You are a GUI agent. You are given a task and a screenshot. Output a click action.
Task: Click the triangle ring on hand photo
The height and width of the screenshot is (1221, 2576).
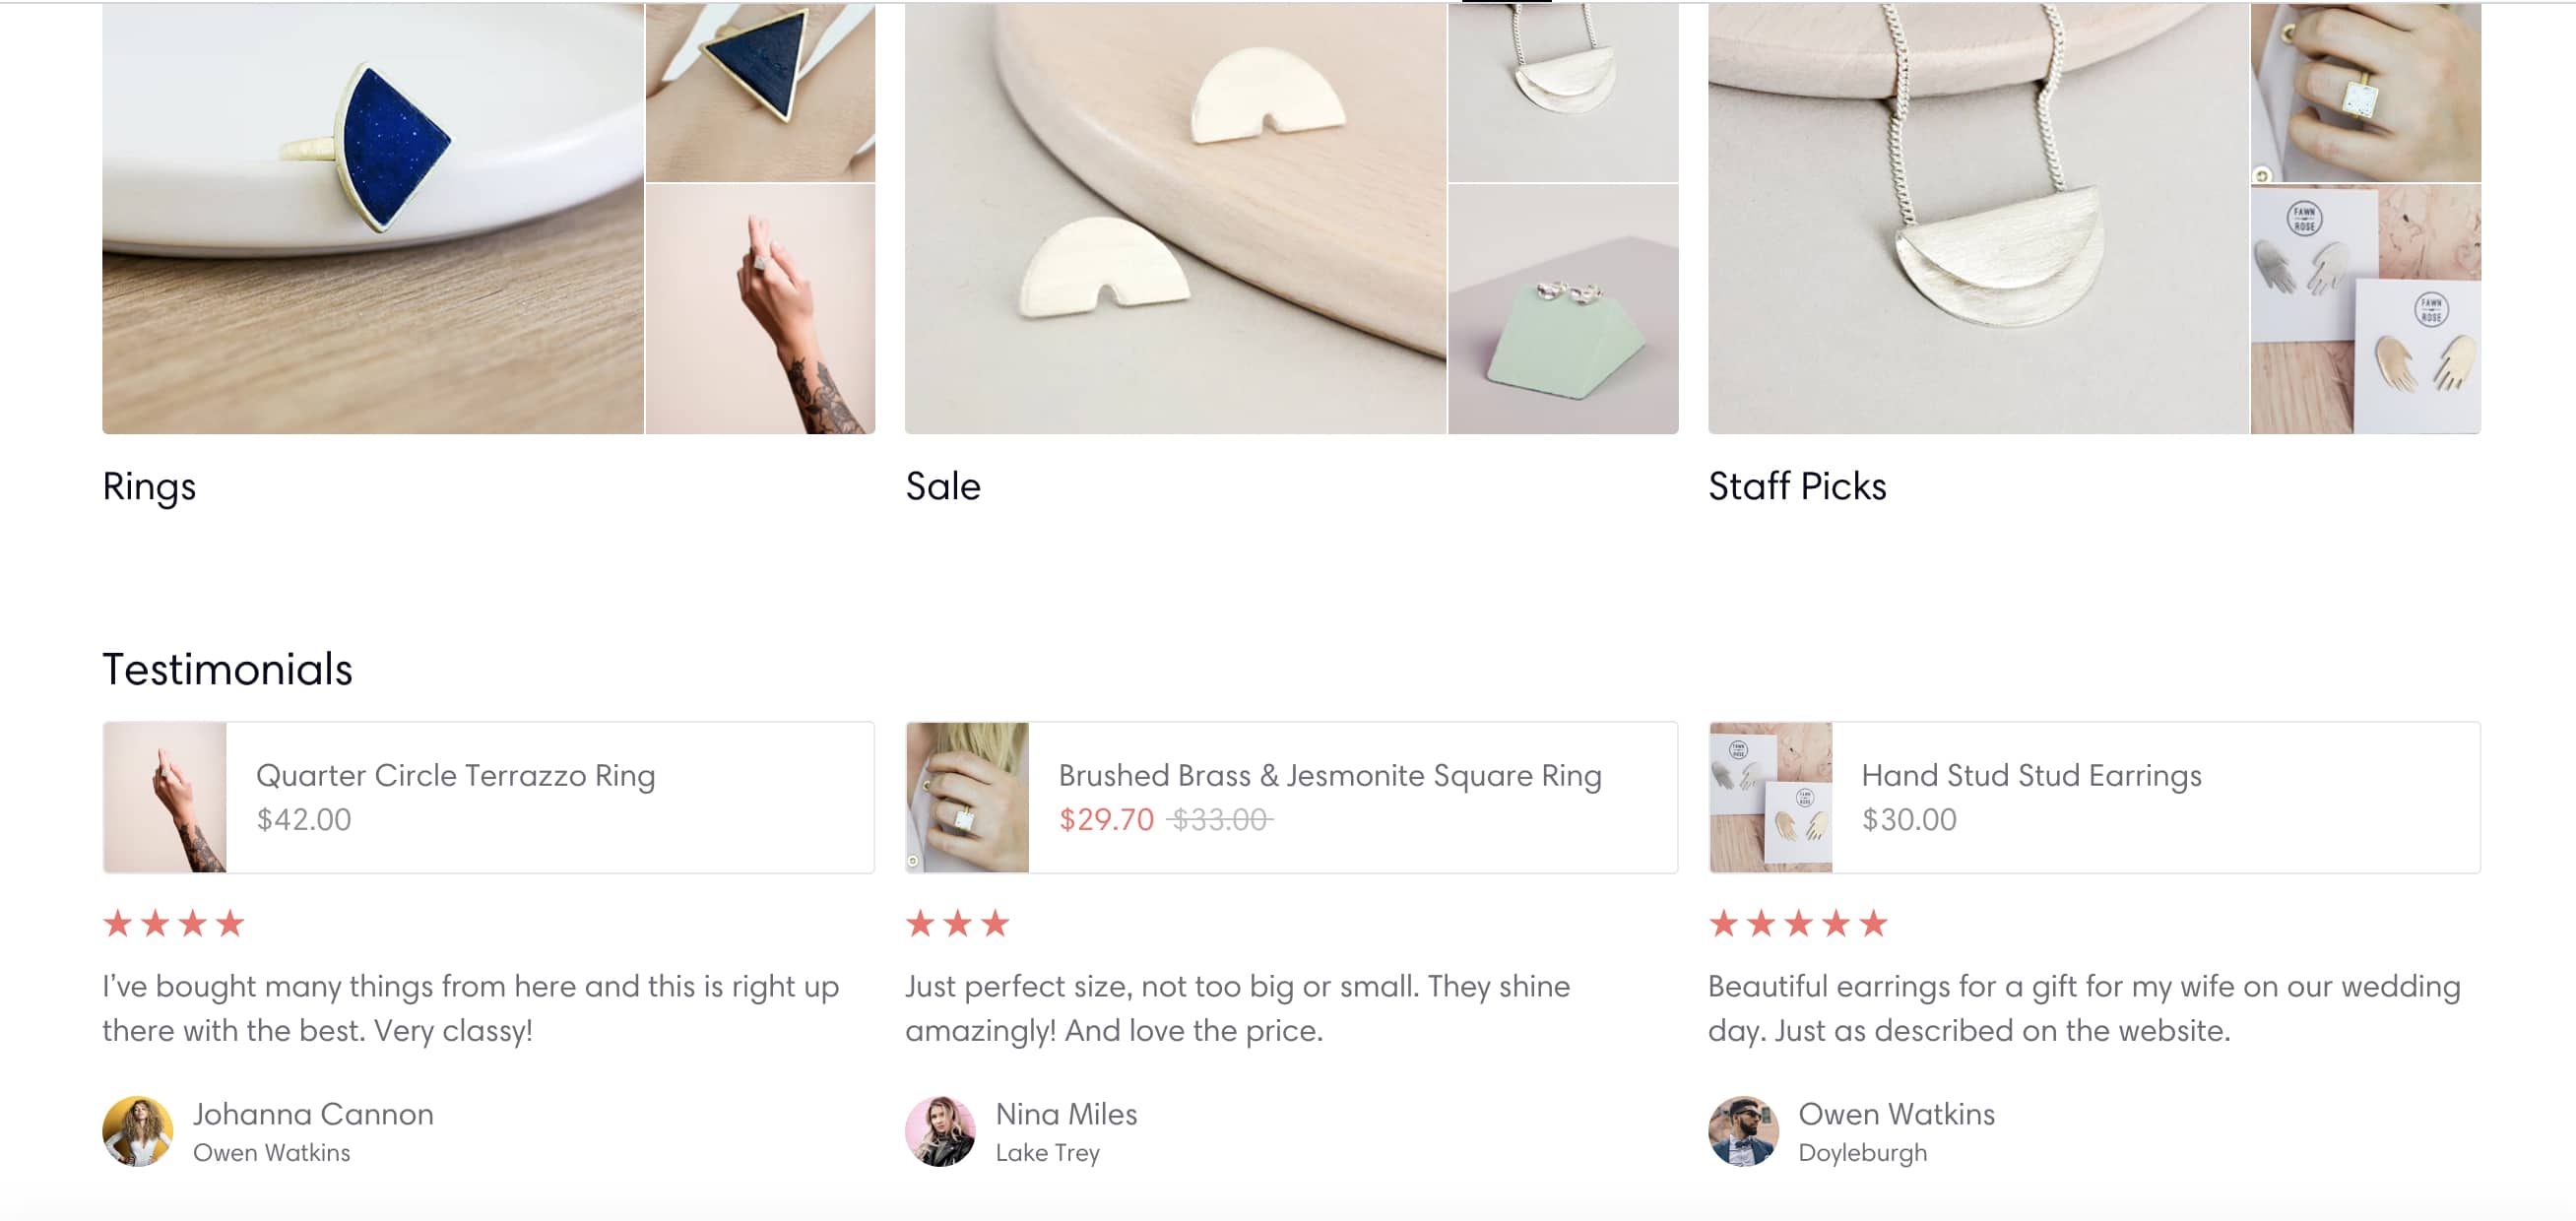click(760, 92)
